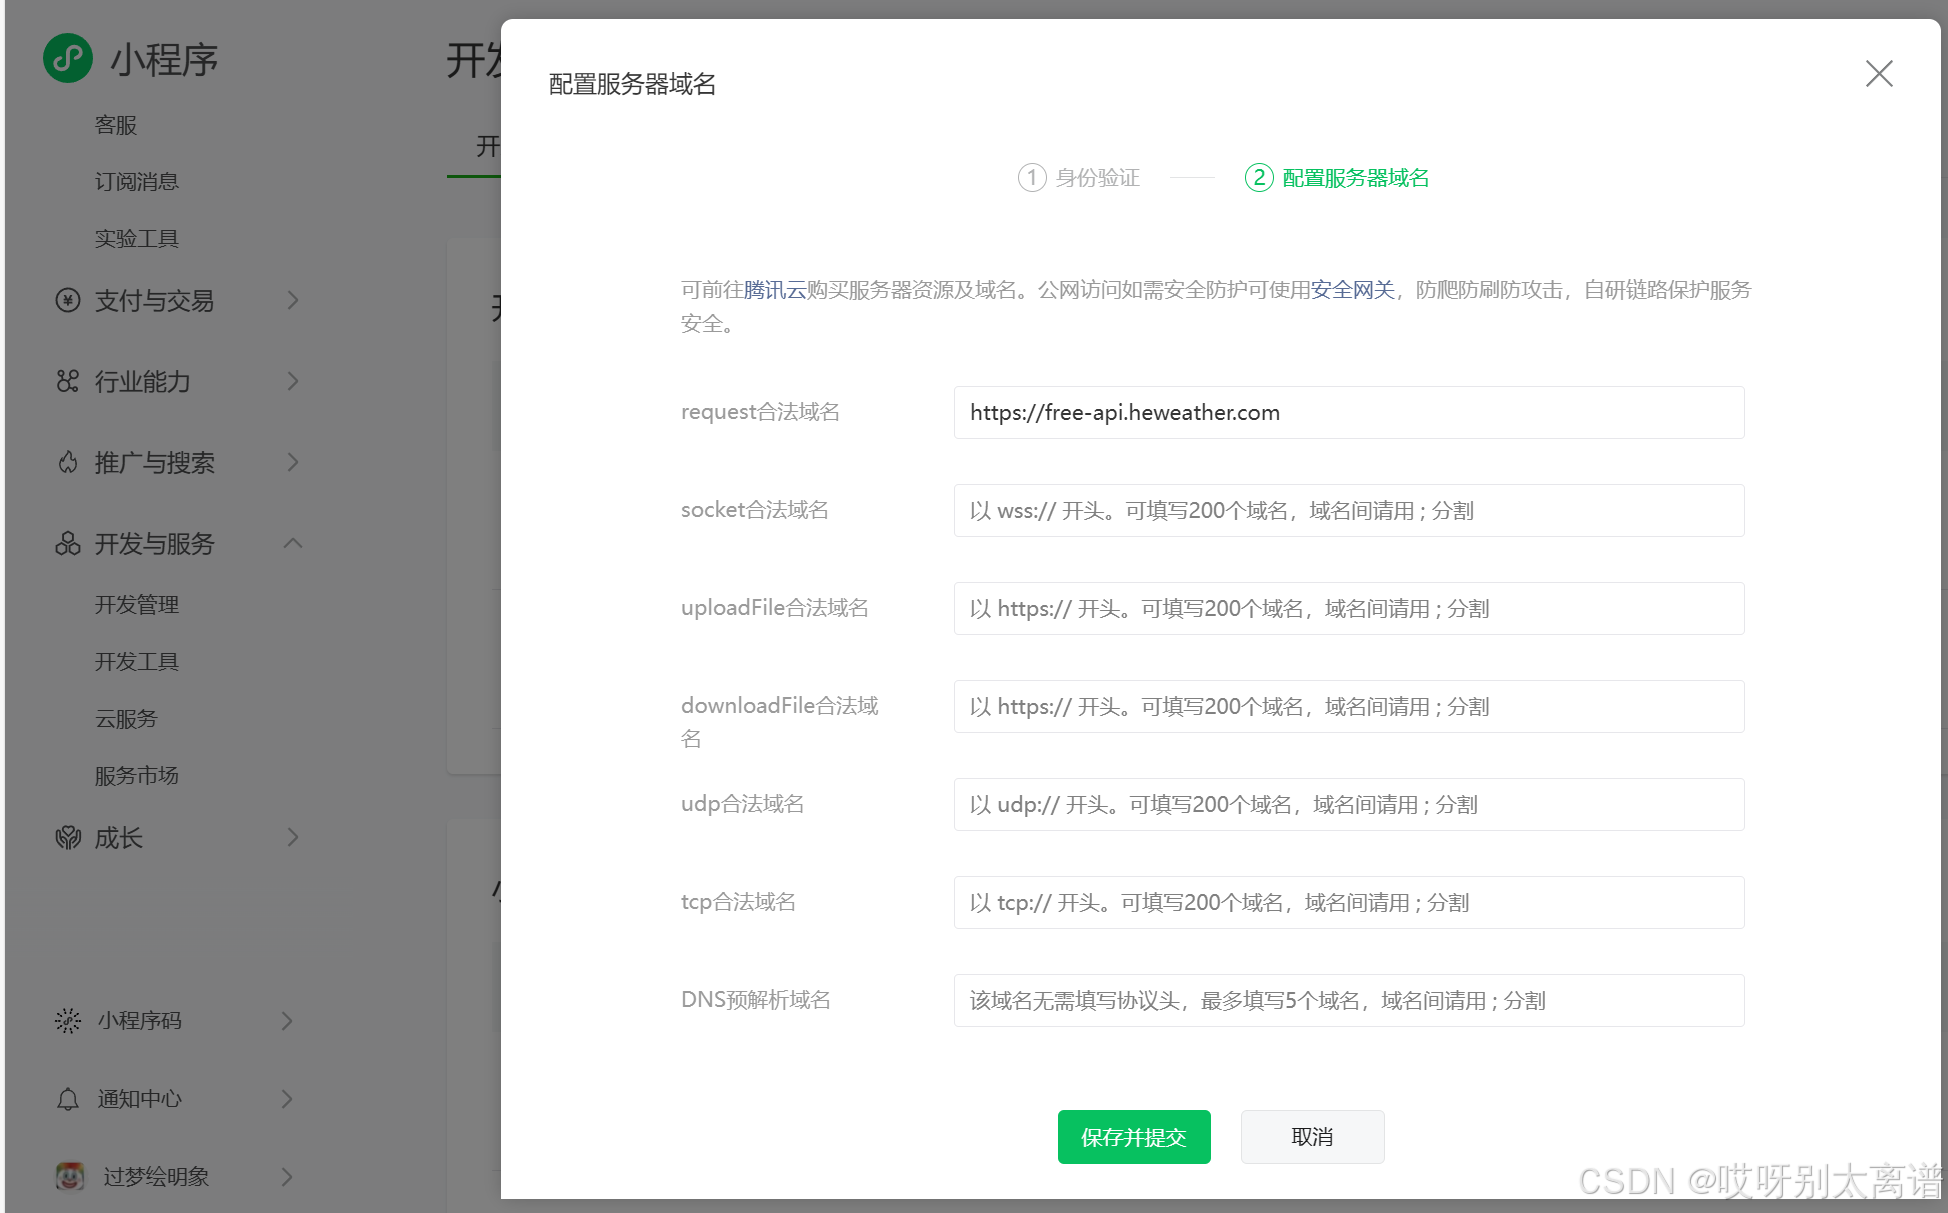Collapse the 开发与服务 section chevron
Viewport: 1948px width, 1213px height.
pyautogui.click(x=292, y=543)
